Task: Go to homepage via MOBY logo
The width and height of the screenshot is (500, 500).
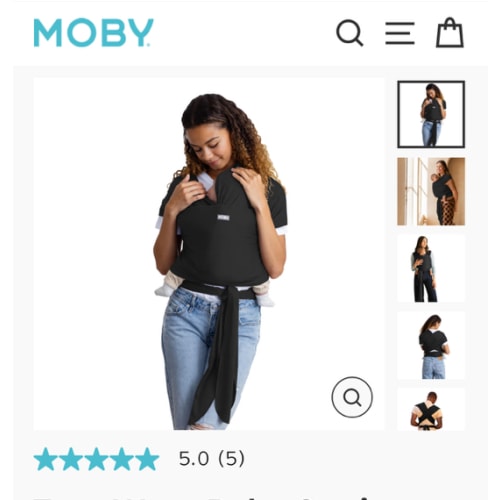Action: point(94,33)
